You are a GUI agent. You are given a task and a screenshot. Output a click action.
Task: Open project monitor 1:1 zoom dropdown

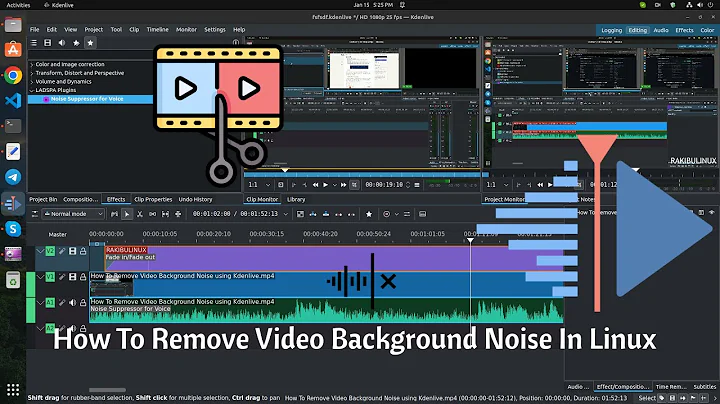[498, 185]
